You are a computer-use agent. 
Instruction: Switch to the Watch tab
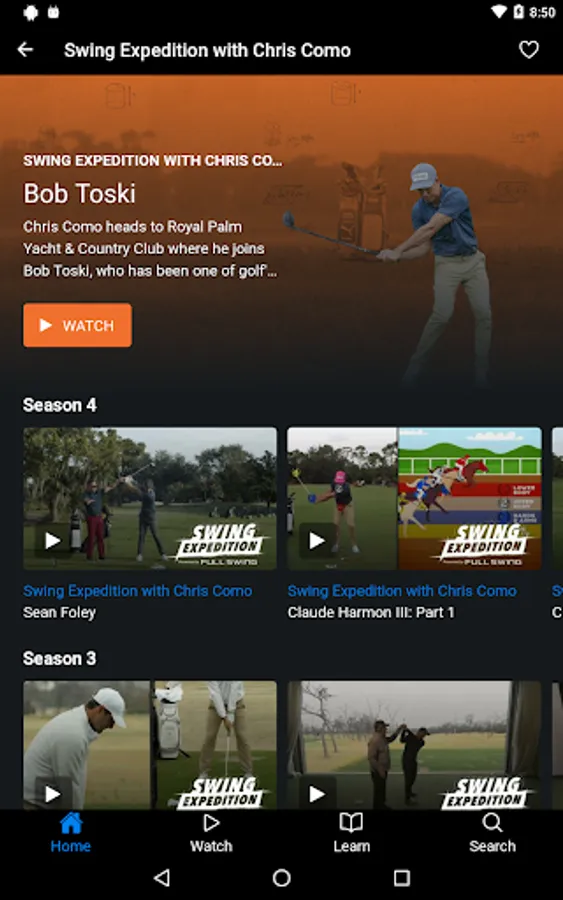coord(211,833)
